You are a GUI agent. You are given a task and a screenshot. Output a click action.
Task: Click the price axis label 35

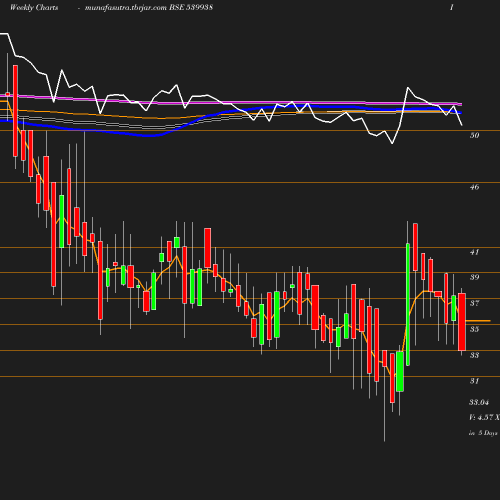point(474,329)
